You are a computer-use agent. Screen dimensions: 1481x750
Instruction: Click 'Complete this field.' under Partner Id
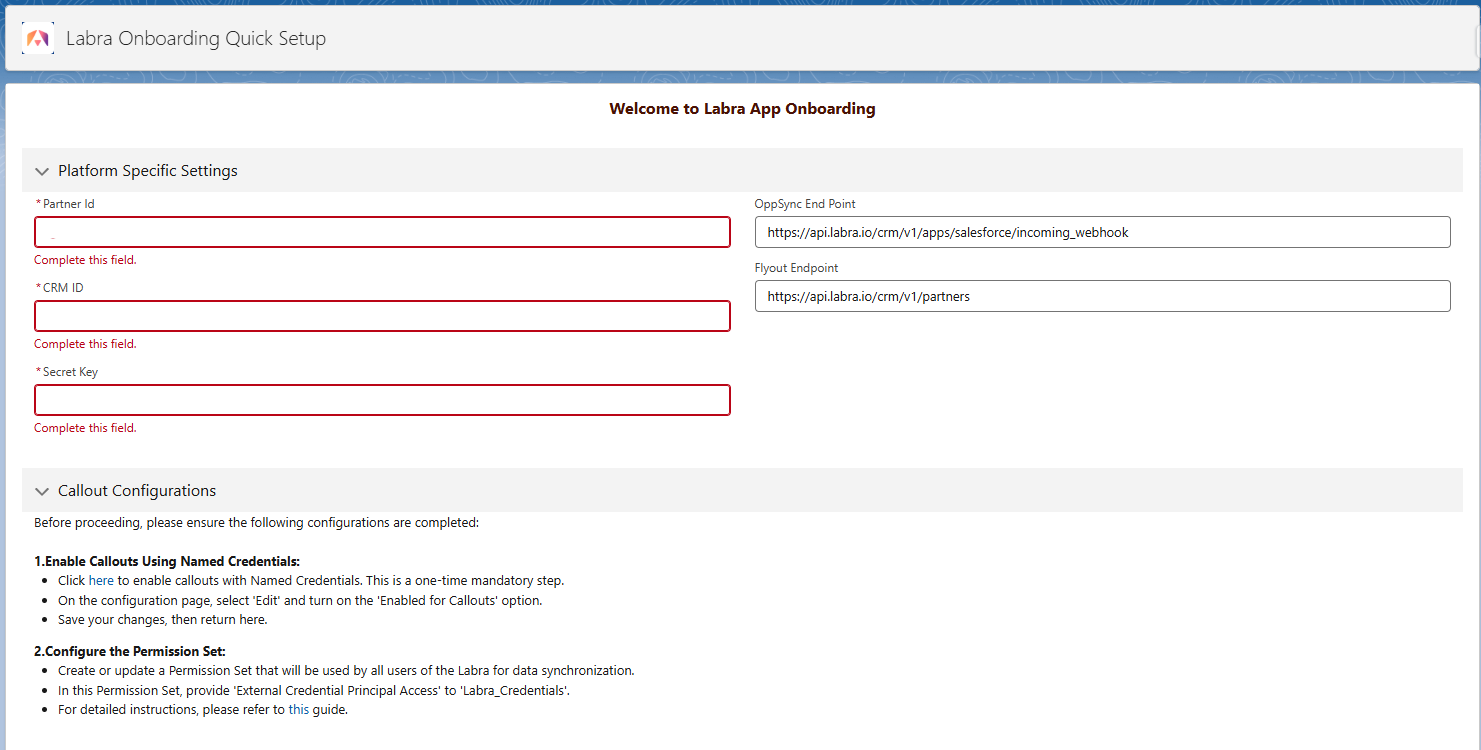(85, 260)
